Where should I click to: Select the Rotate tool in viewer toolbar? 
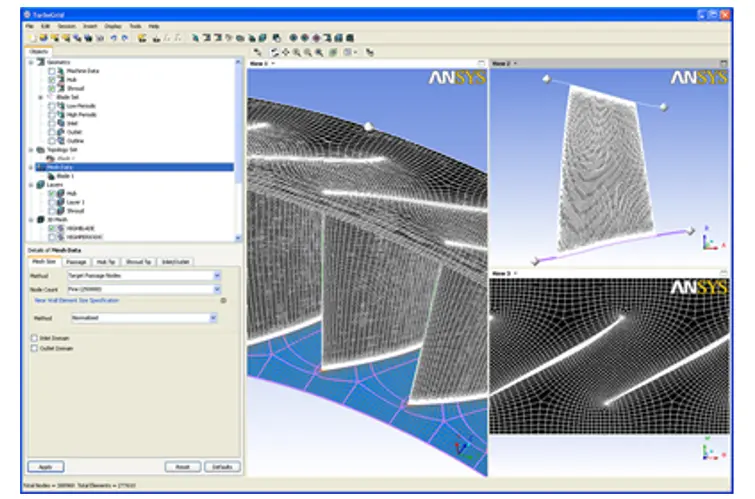[275, 50]
